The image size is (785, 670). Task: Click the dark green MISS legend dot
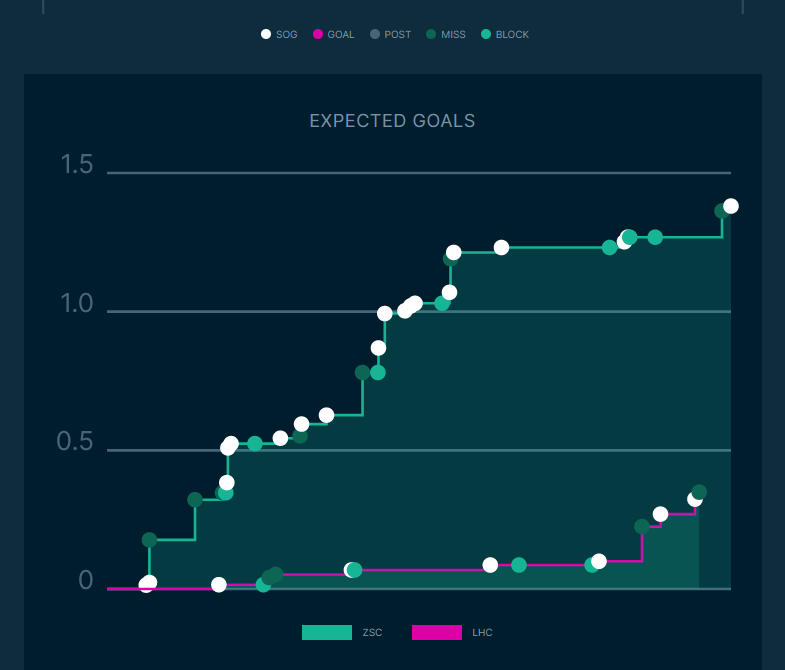tap(431, 34)
